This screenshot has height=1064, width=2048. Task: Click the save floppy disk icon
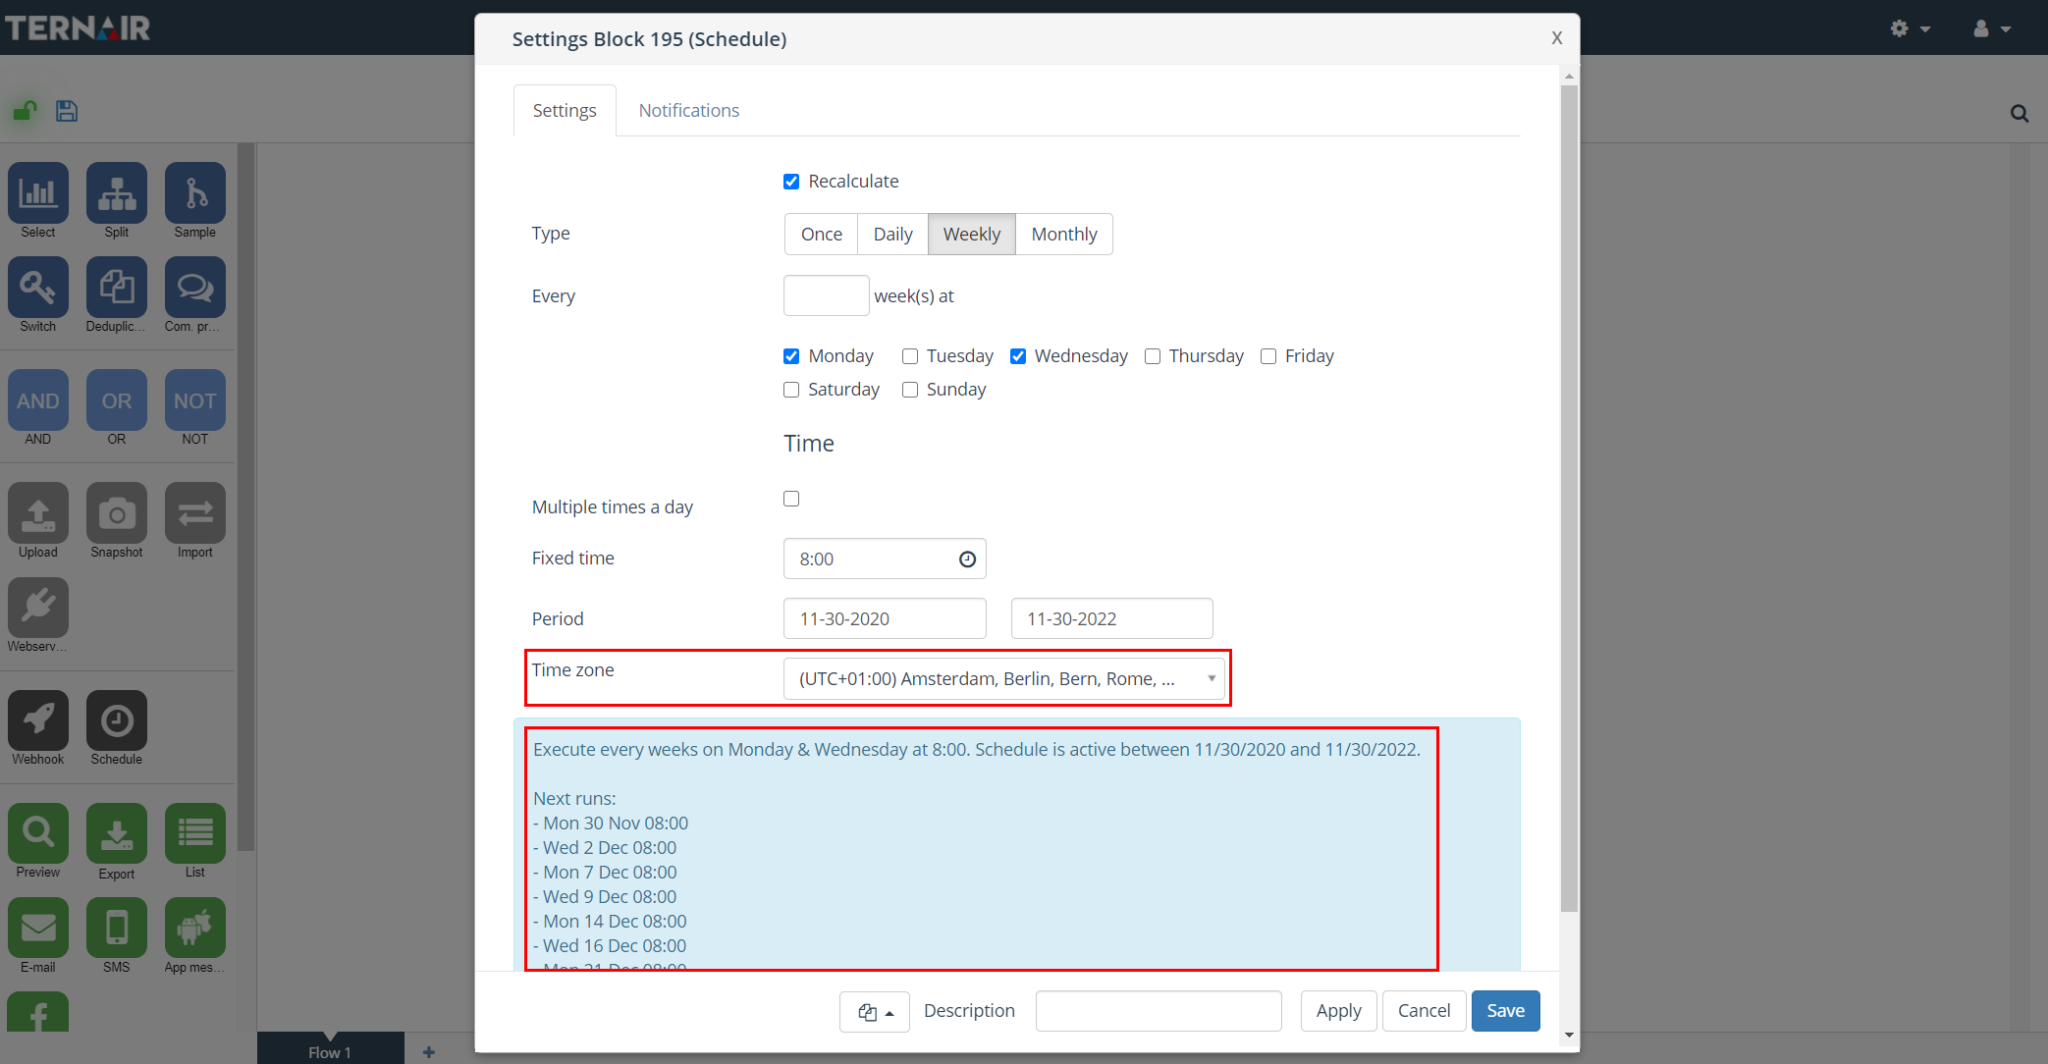click(x=67, y=111)
